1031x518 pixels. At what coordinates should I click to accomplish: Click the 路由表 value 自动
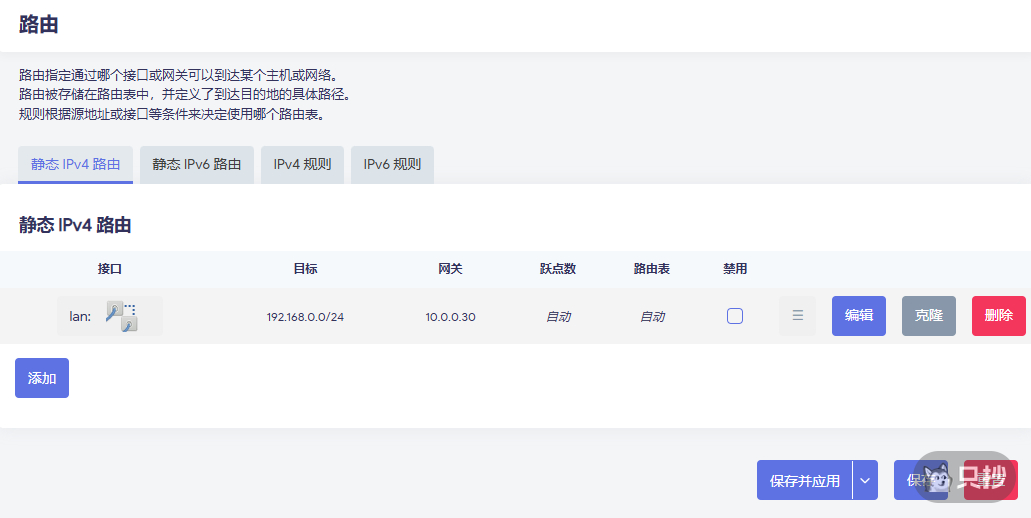click(652, 317)
